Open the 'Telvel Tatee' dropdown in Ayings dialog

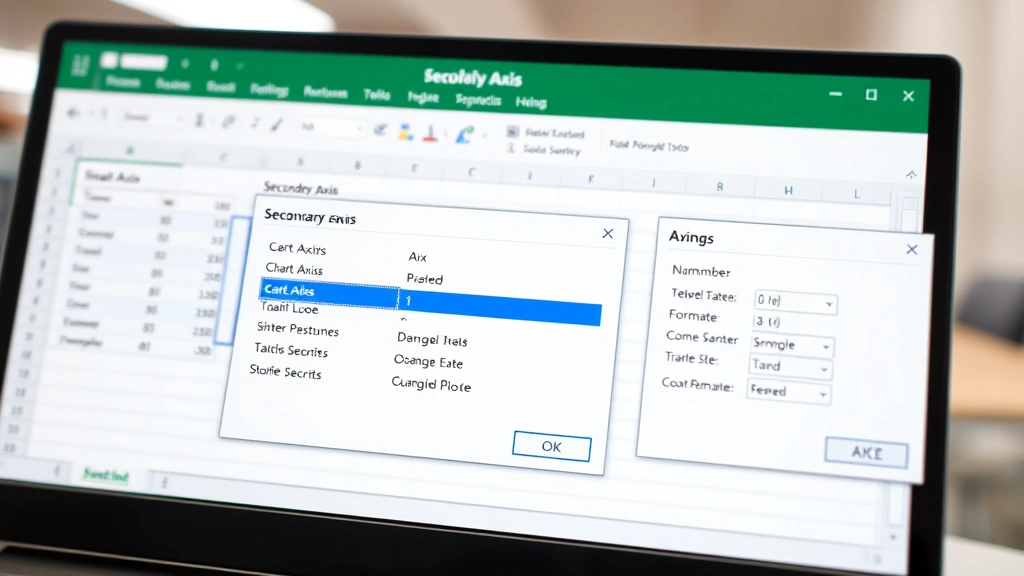click(795, 301)
